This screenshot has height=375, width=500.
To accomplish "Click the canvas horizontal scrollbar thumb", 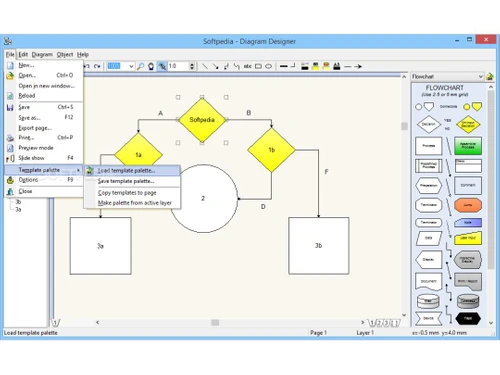I will [x=215, y=322].
